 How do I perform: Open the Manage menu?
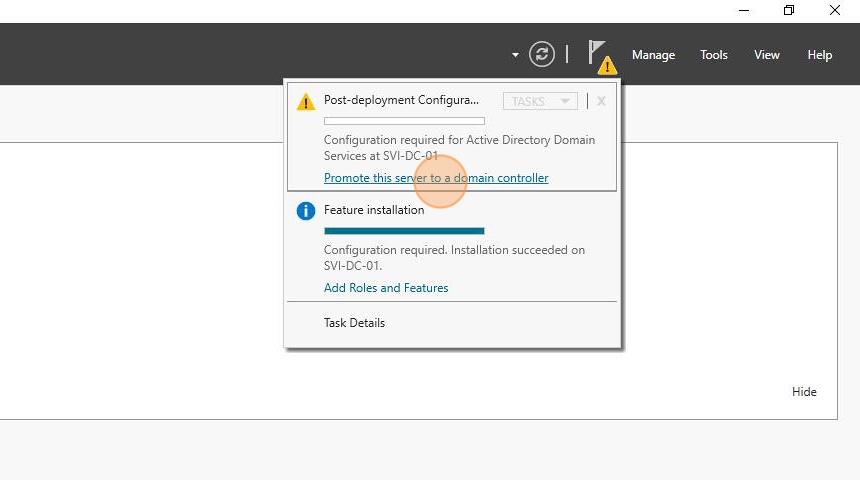point(653,55)
